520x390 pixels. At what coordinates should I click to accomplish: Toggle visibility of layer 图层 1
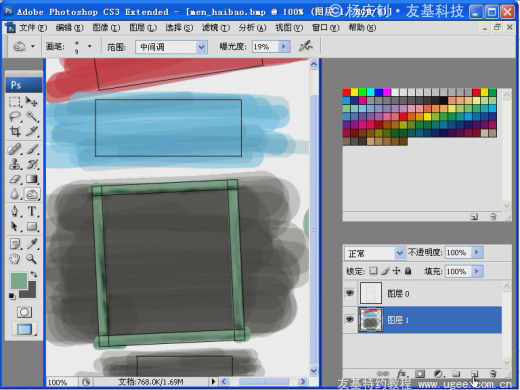click(x=350, y=320)
